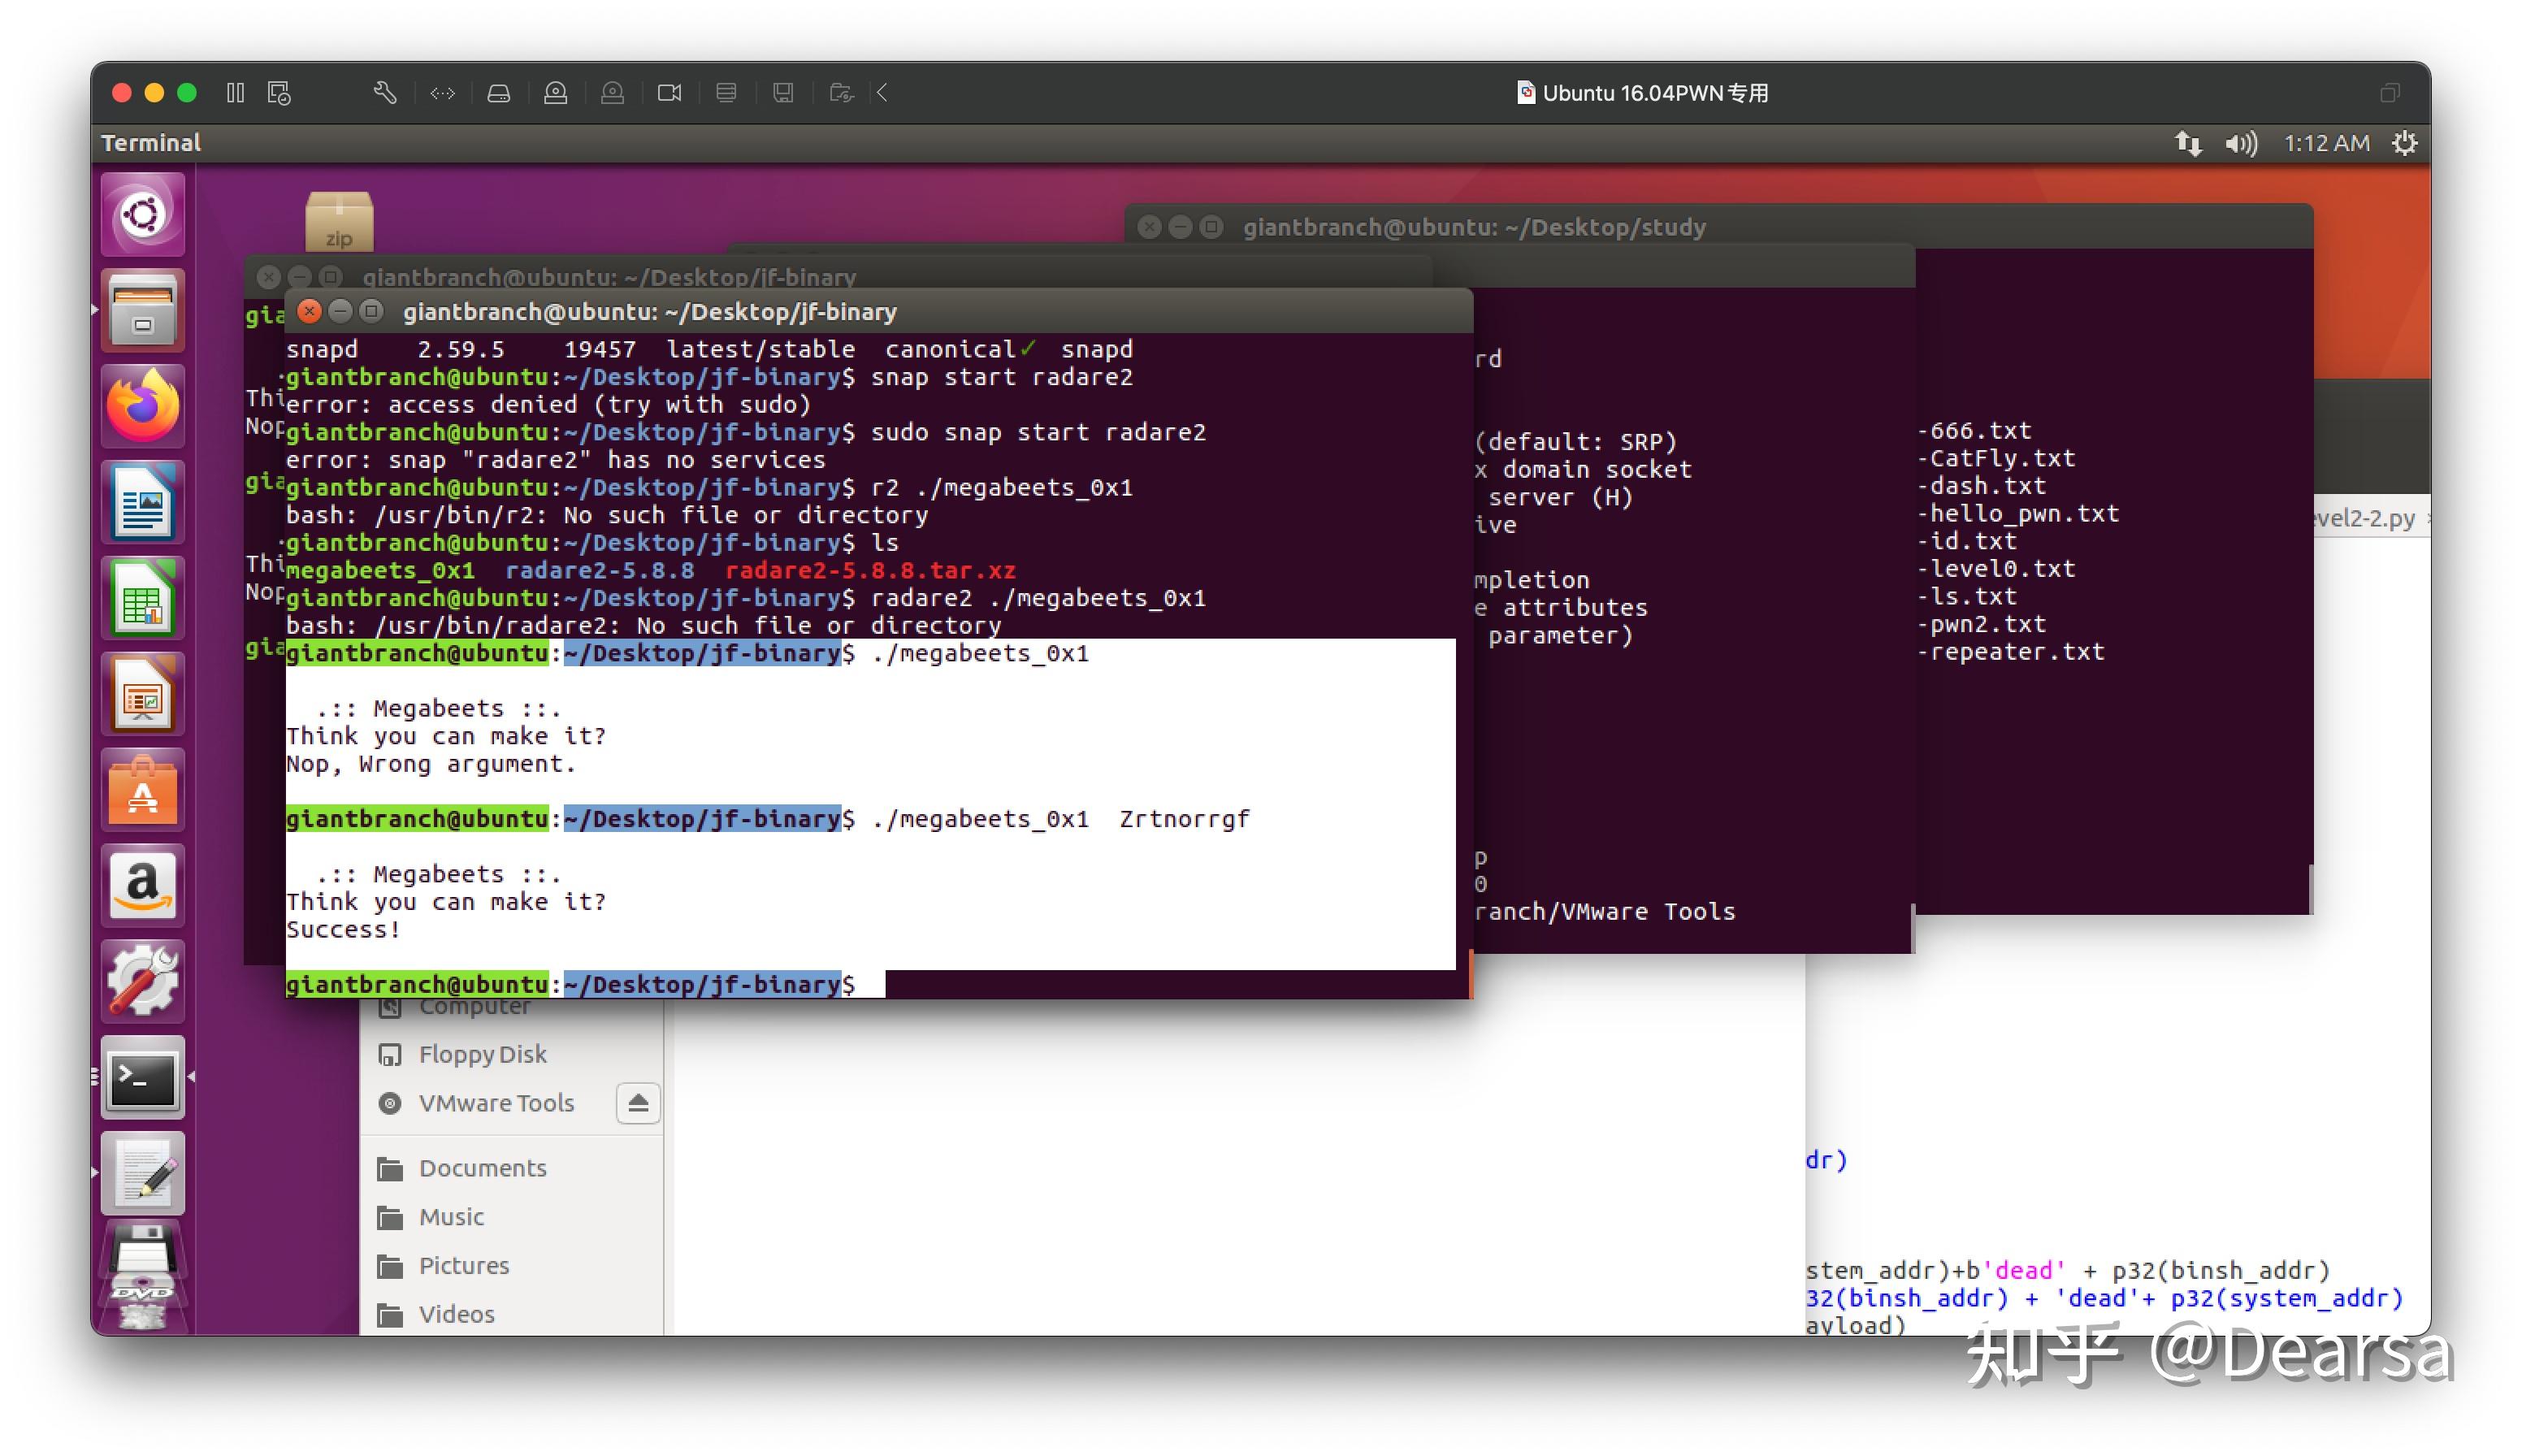The image size is (2522, 1456).
Task: Open System Settings wrench icon
Action: pos(142,981)
